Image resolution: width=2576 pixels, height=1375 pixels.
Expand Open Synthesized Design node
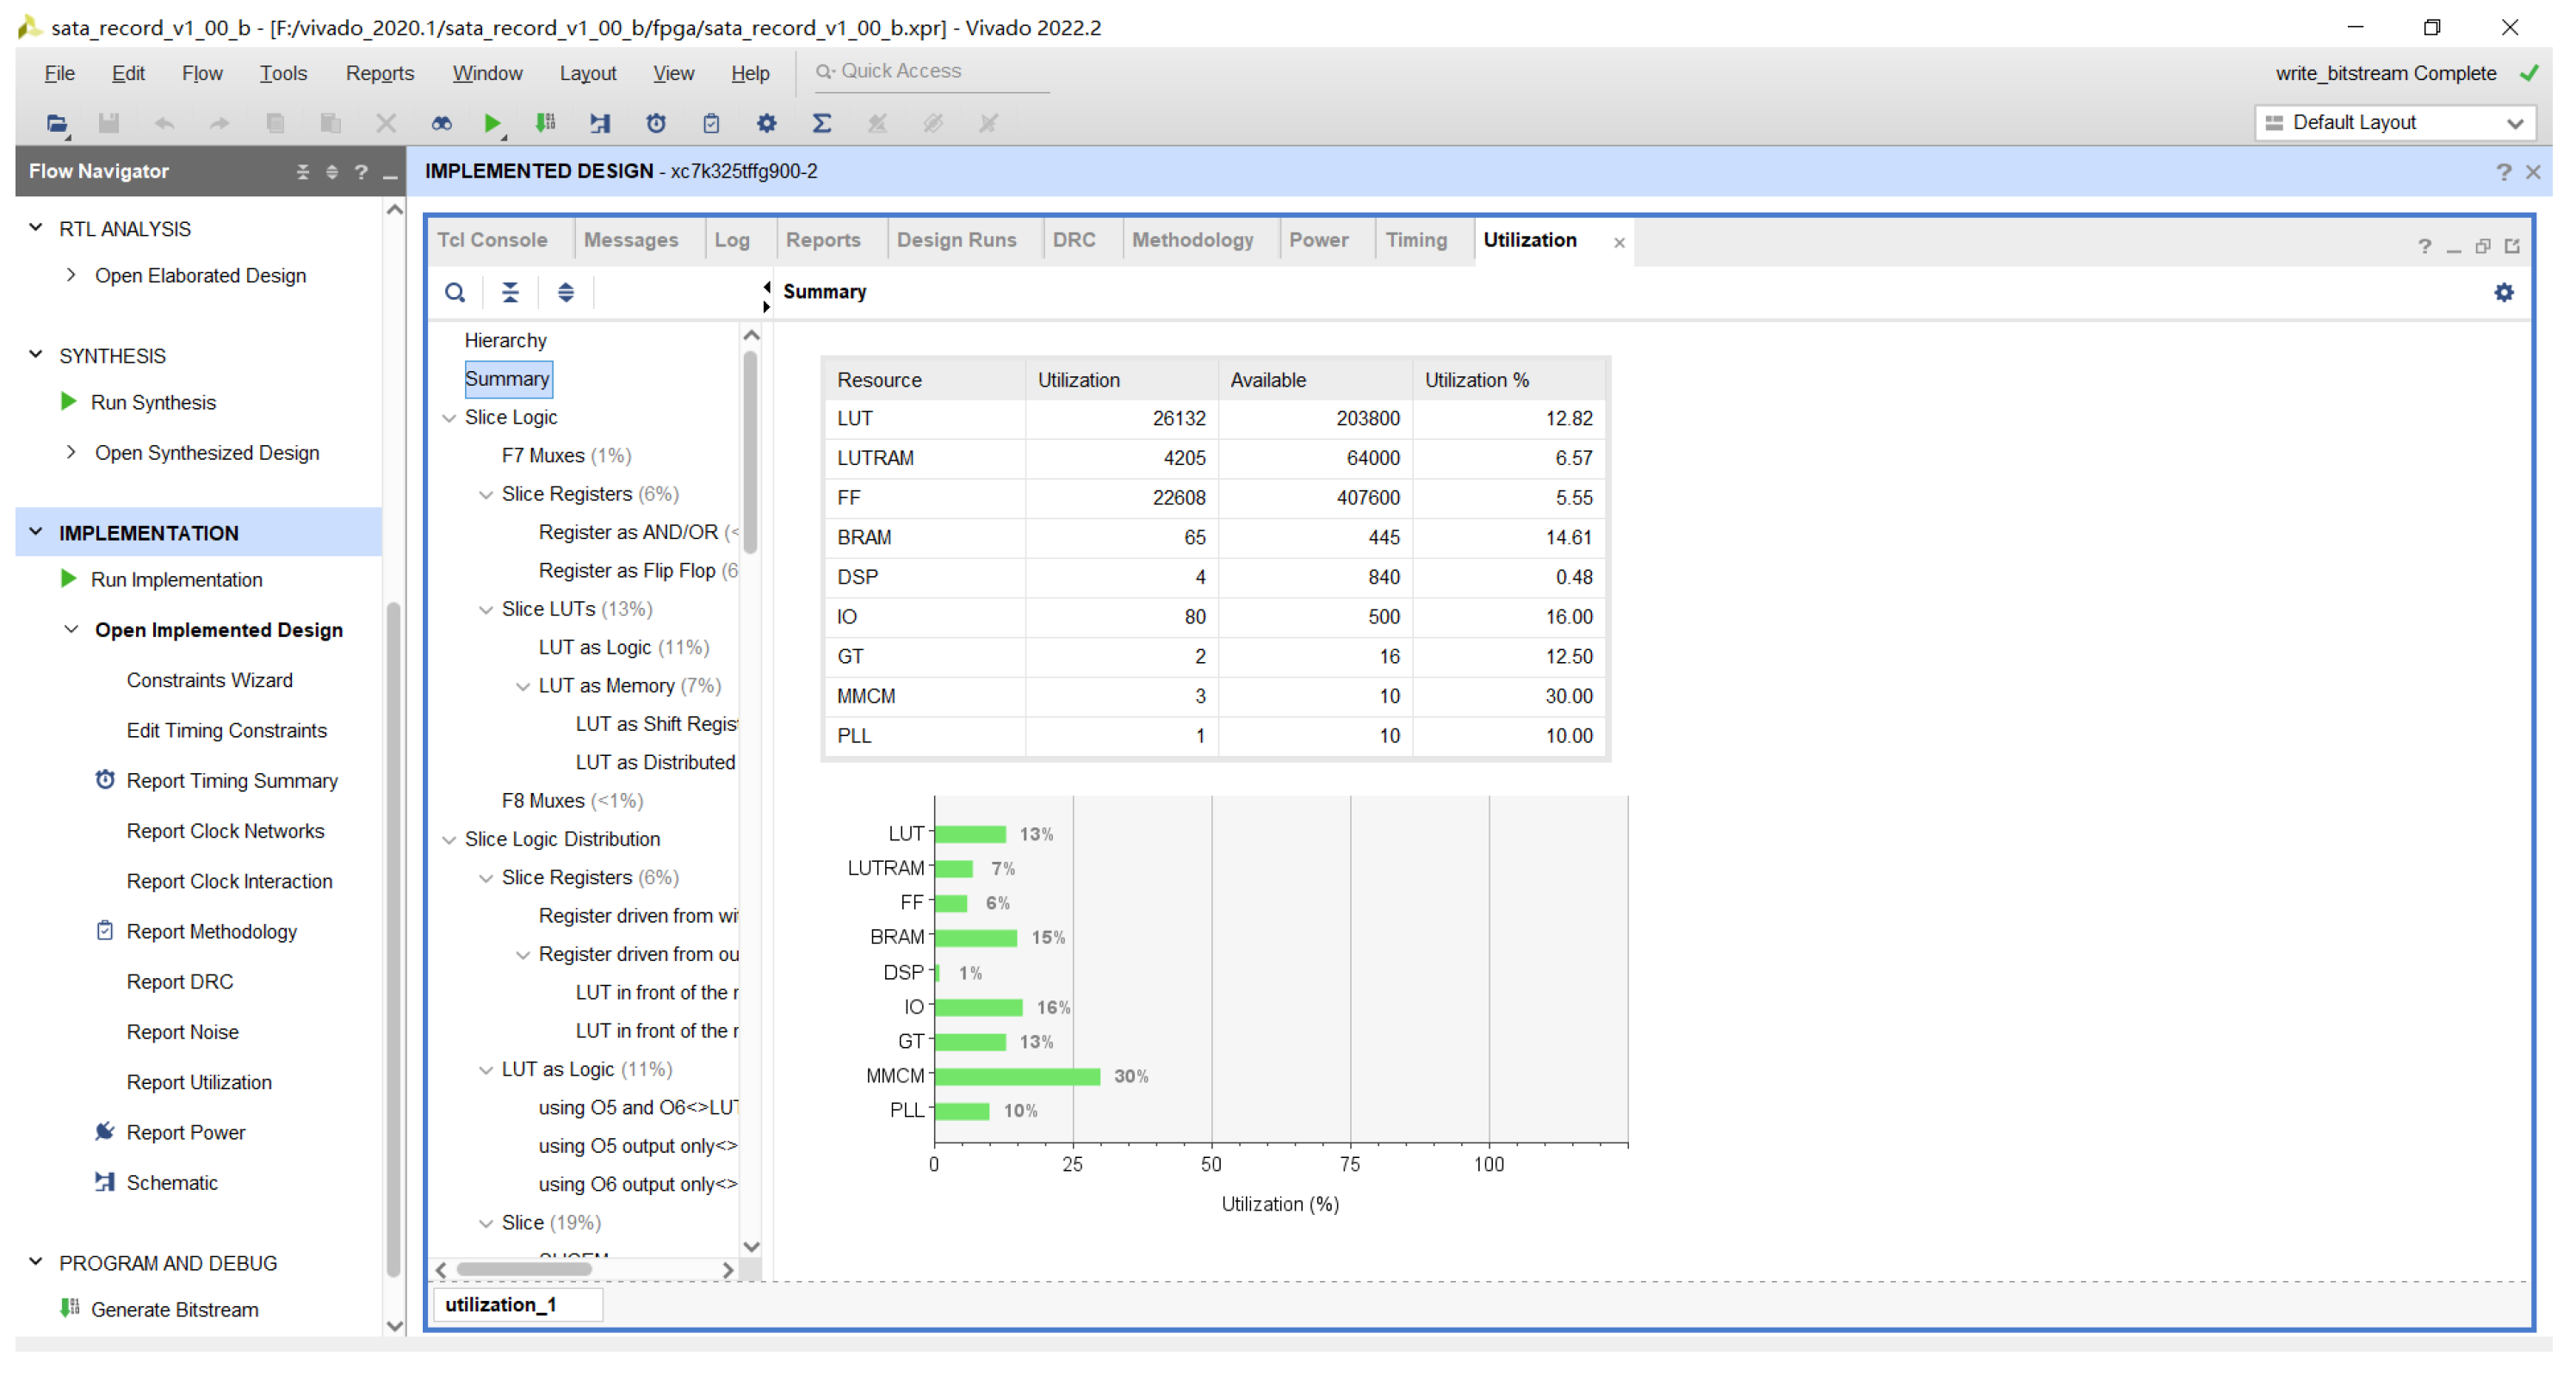tap(71, 452)
